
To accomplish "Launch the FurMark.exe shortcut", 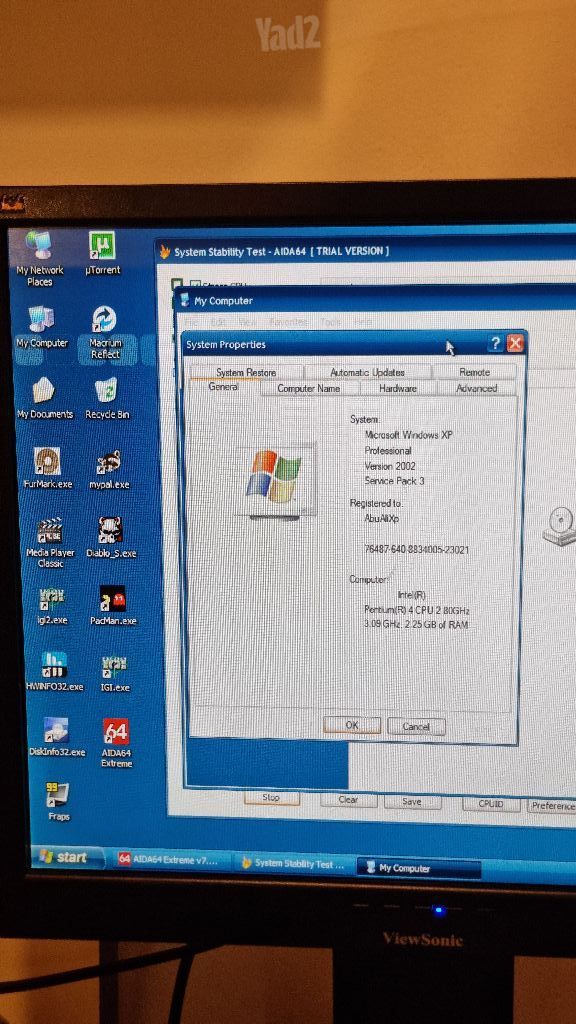I will tap(48, 468).
